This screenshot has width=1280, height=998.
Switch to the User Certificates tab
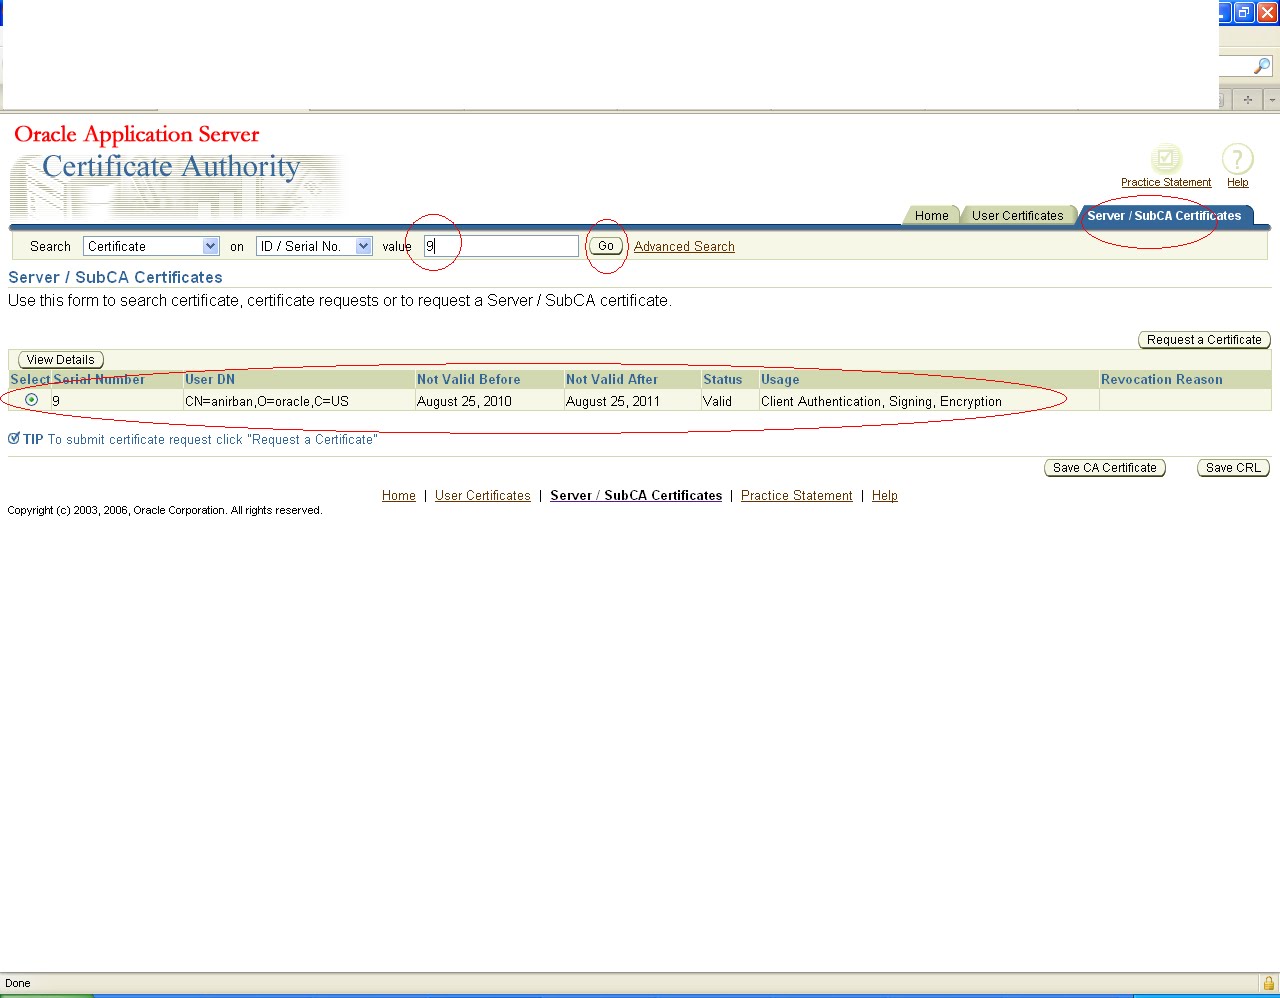[1018, 215]
